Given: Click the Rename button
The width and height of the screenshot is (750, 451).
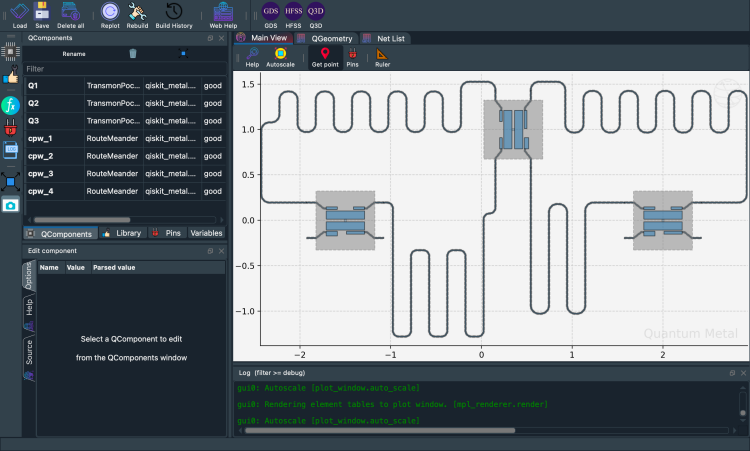Looking at the screenshot, I should pos(74,54).
